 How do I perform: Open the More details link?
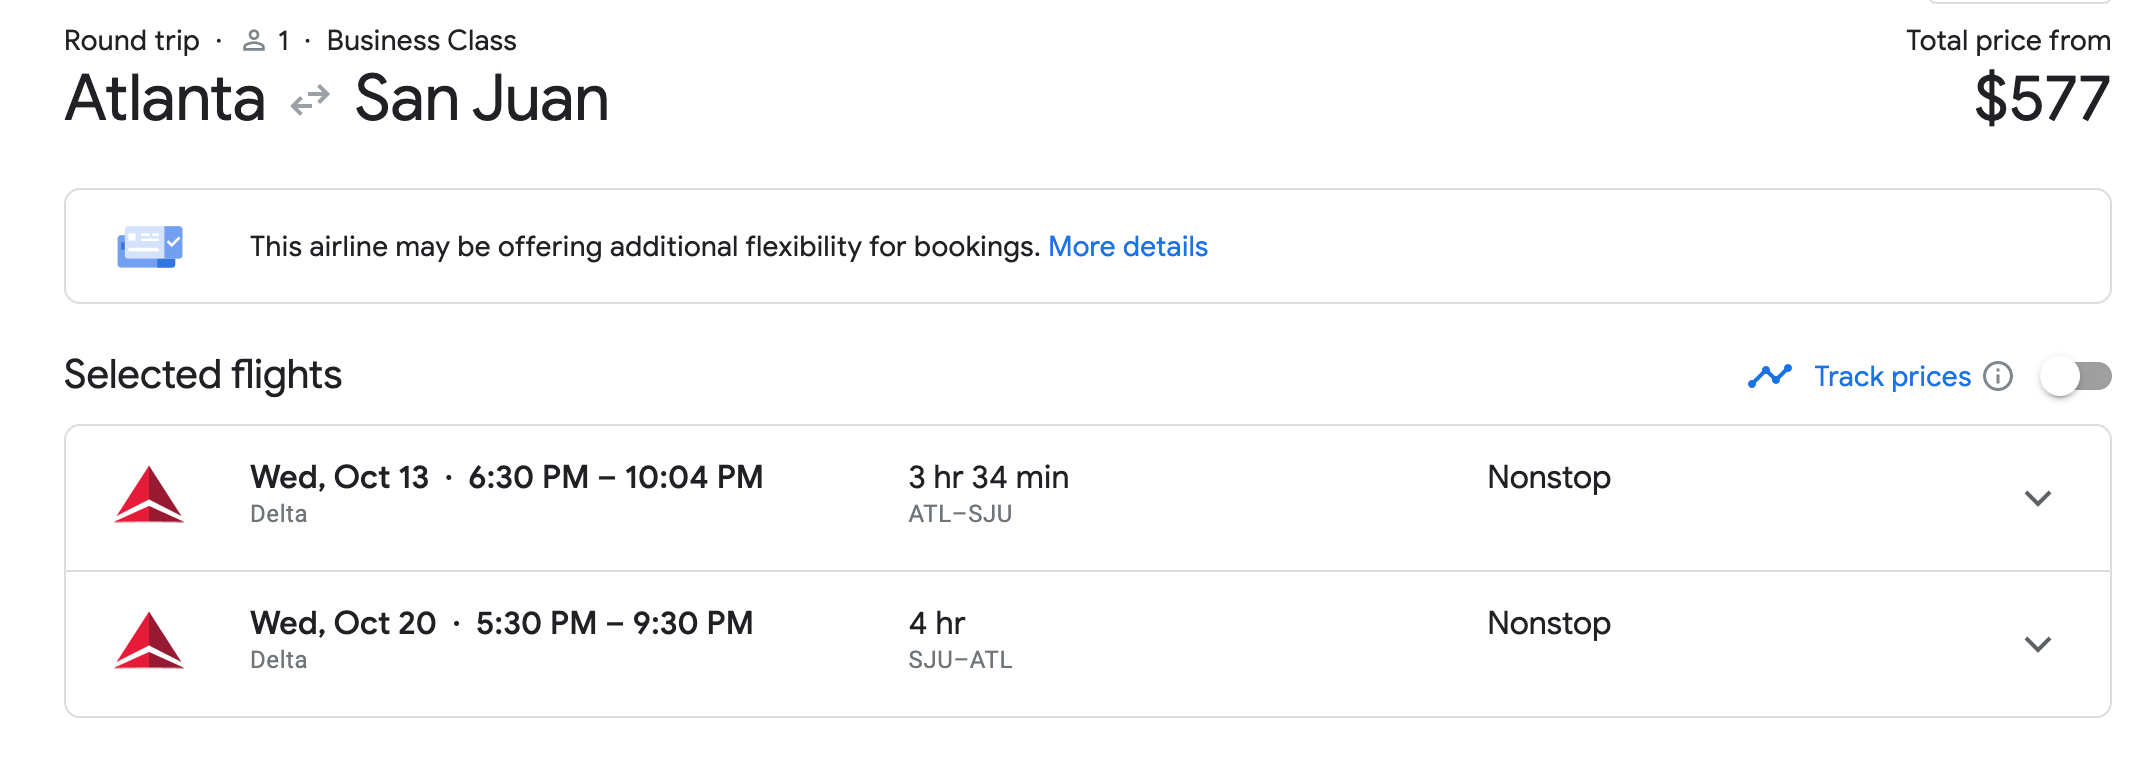(x=1127, y=246)
